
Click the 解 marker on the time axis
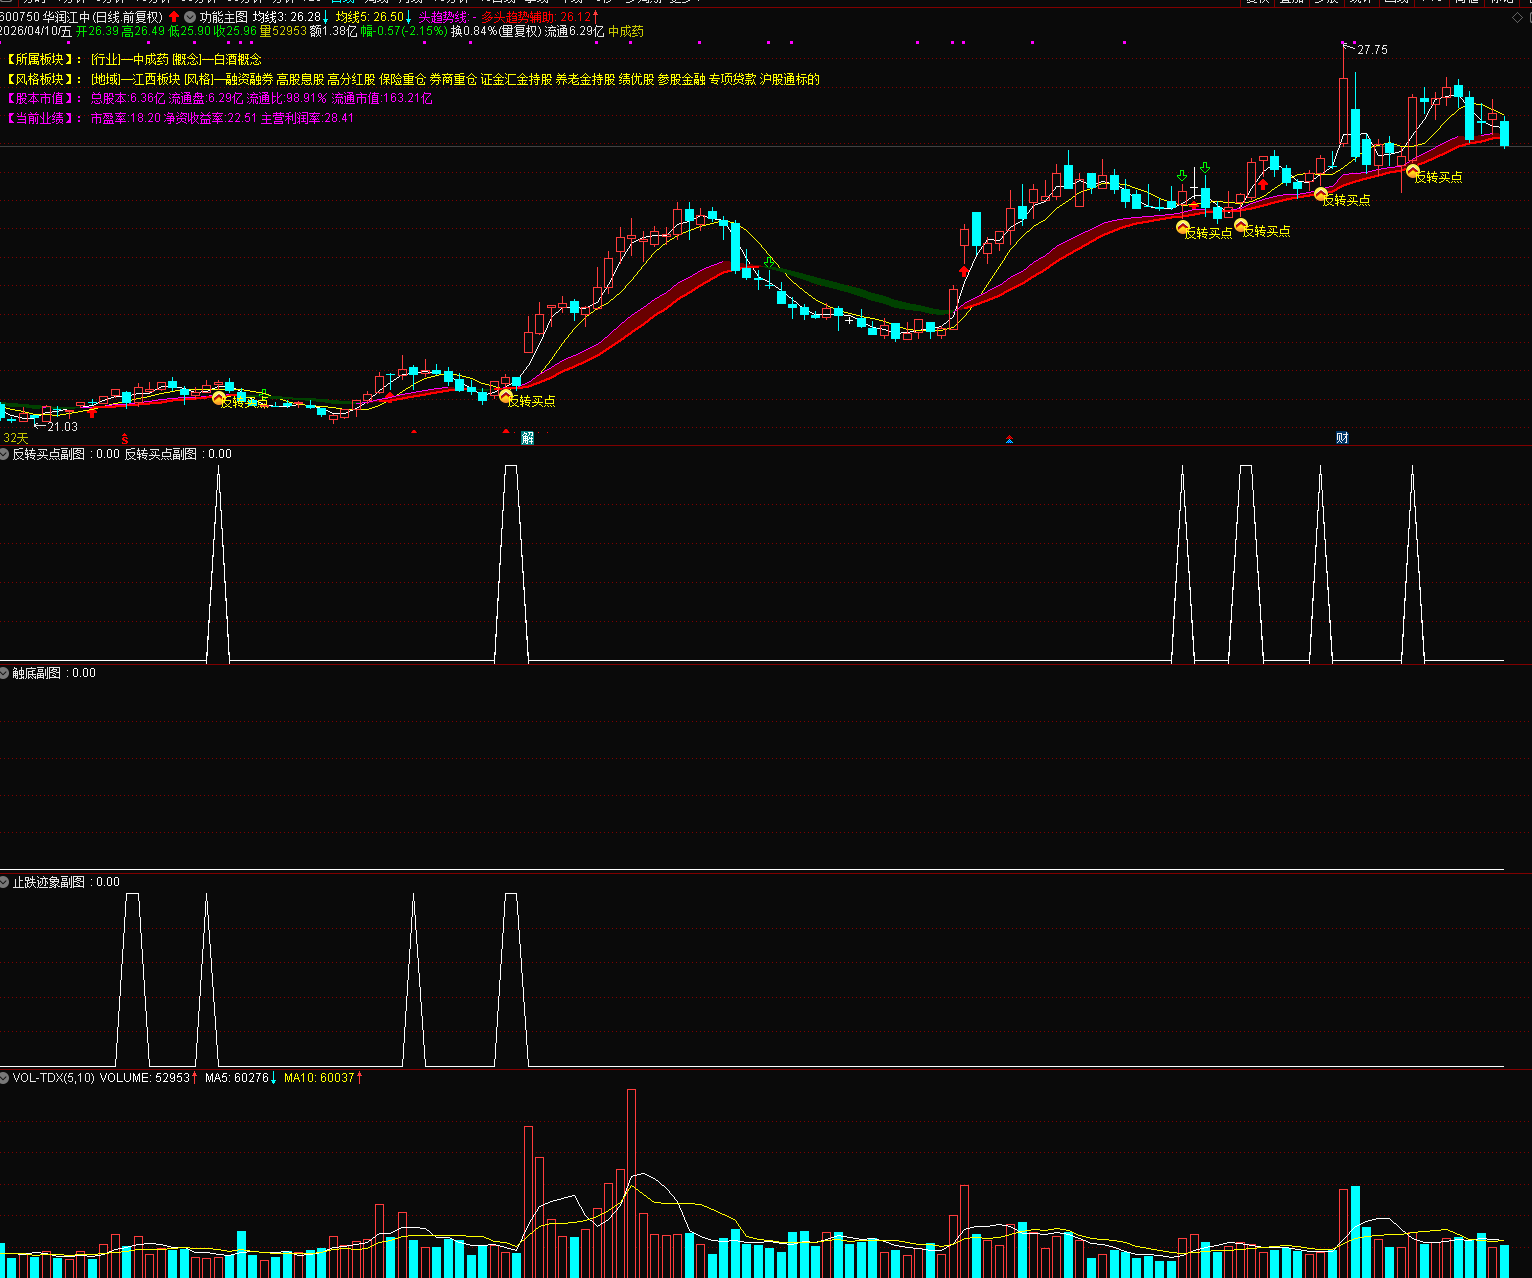click(x=528, y=438)
